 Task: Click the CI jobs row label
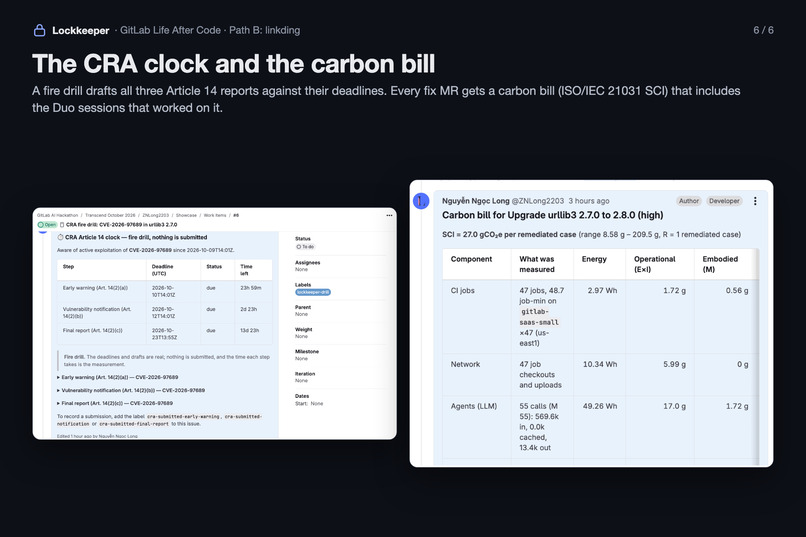tap(463, 290)
